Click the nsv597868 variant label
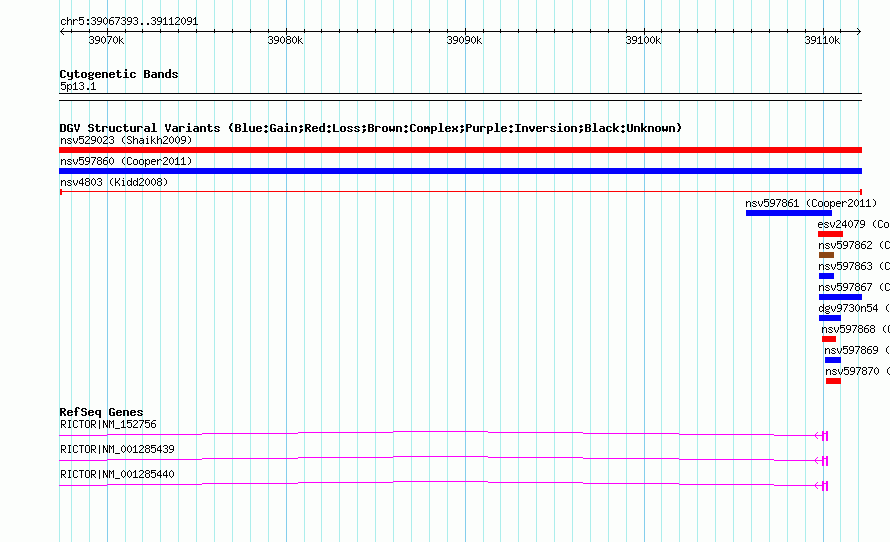The height and width of the screenshot is (542, 890). coord(855,329)
